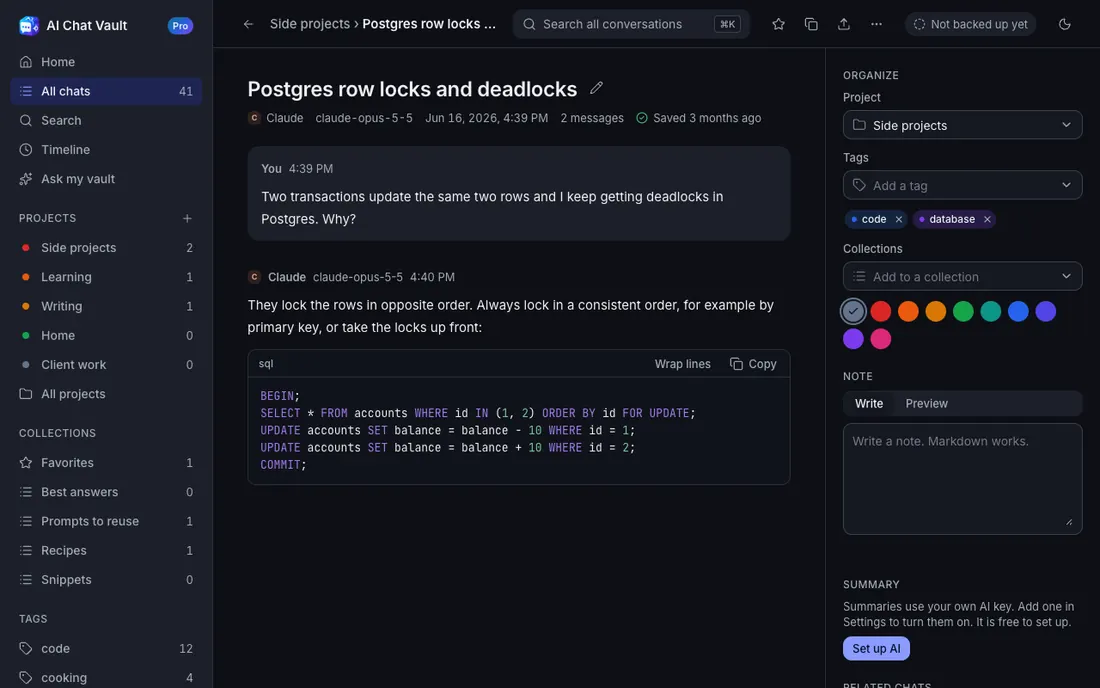The image size is (1100, 688).
Task: Open Prompts to reuse collection
Action: click(x=106, y=521)
